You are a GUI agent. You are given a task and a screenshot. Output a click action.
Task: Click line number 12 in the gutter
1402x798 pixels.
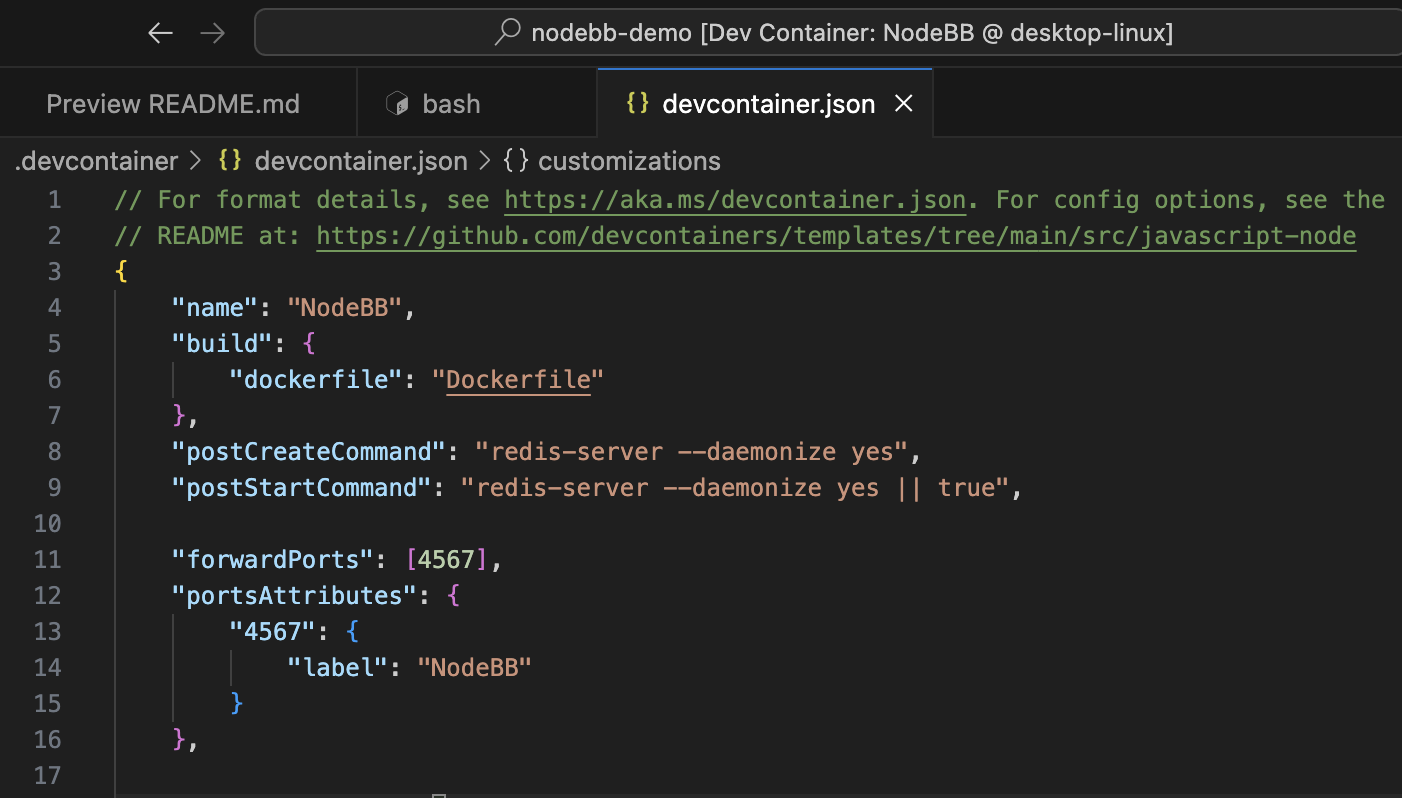point(47,596)
